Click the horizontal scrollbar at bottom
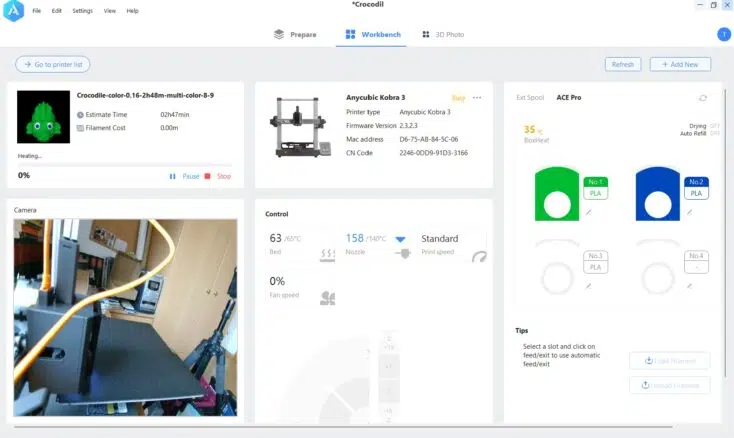734x438 pixels. click(343, 427)
